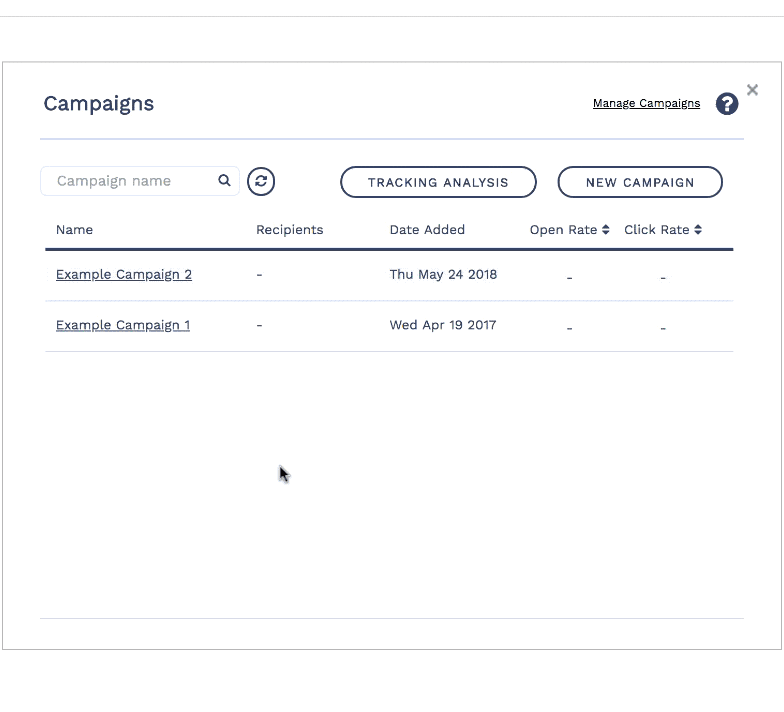784x712 pixels.
Task: Click the Manage Campaigns link
Action: pyautogui.click(x=646, y=104)
